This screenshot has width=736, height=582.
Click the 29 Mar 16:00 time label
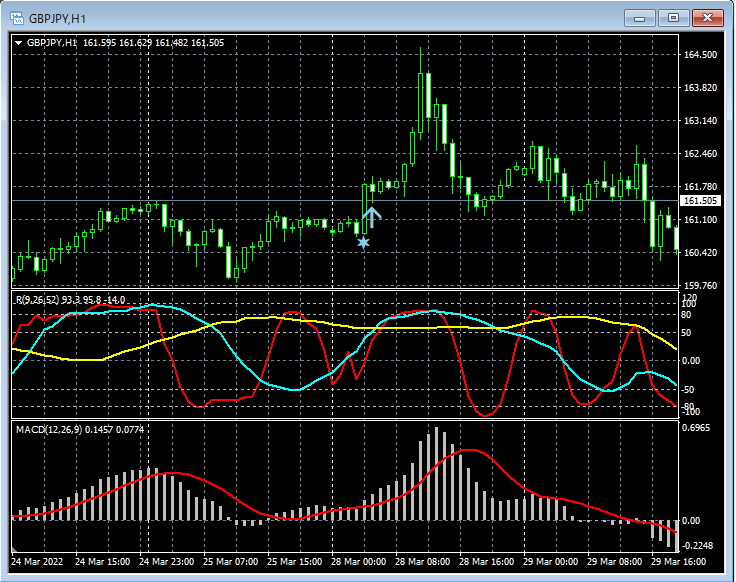click(x=680, y=563)
